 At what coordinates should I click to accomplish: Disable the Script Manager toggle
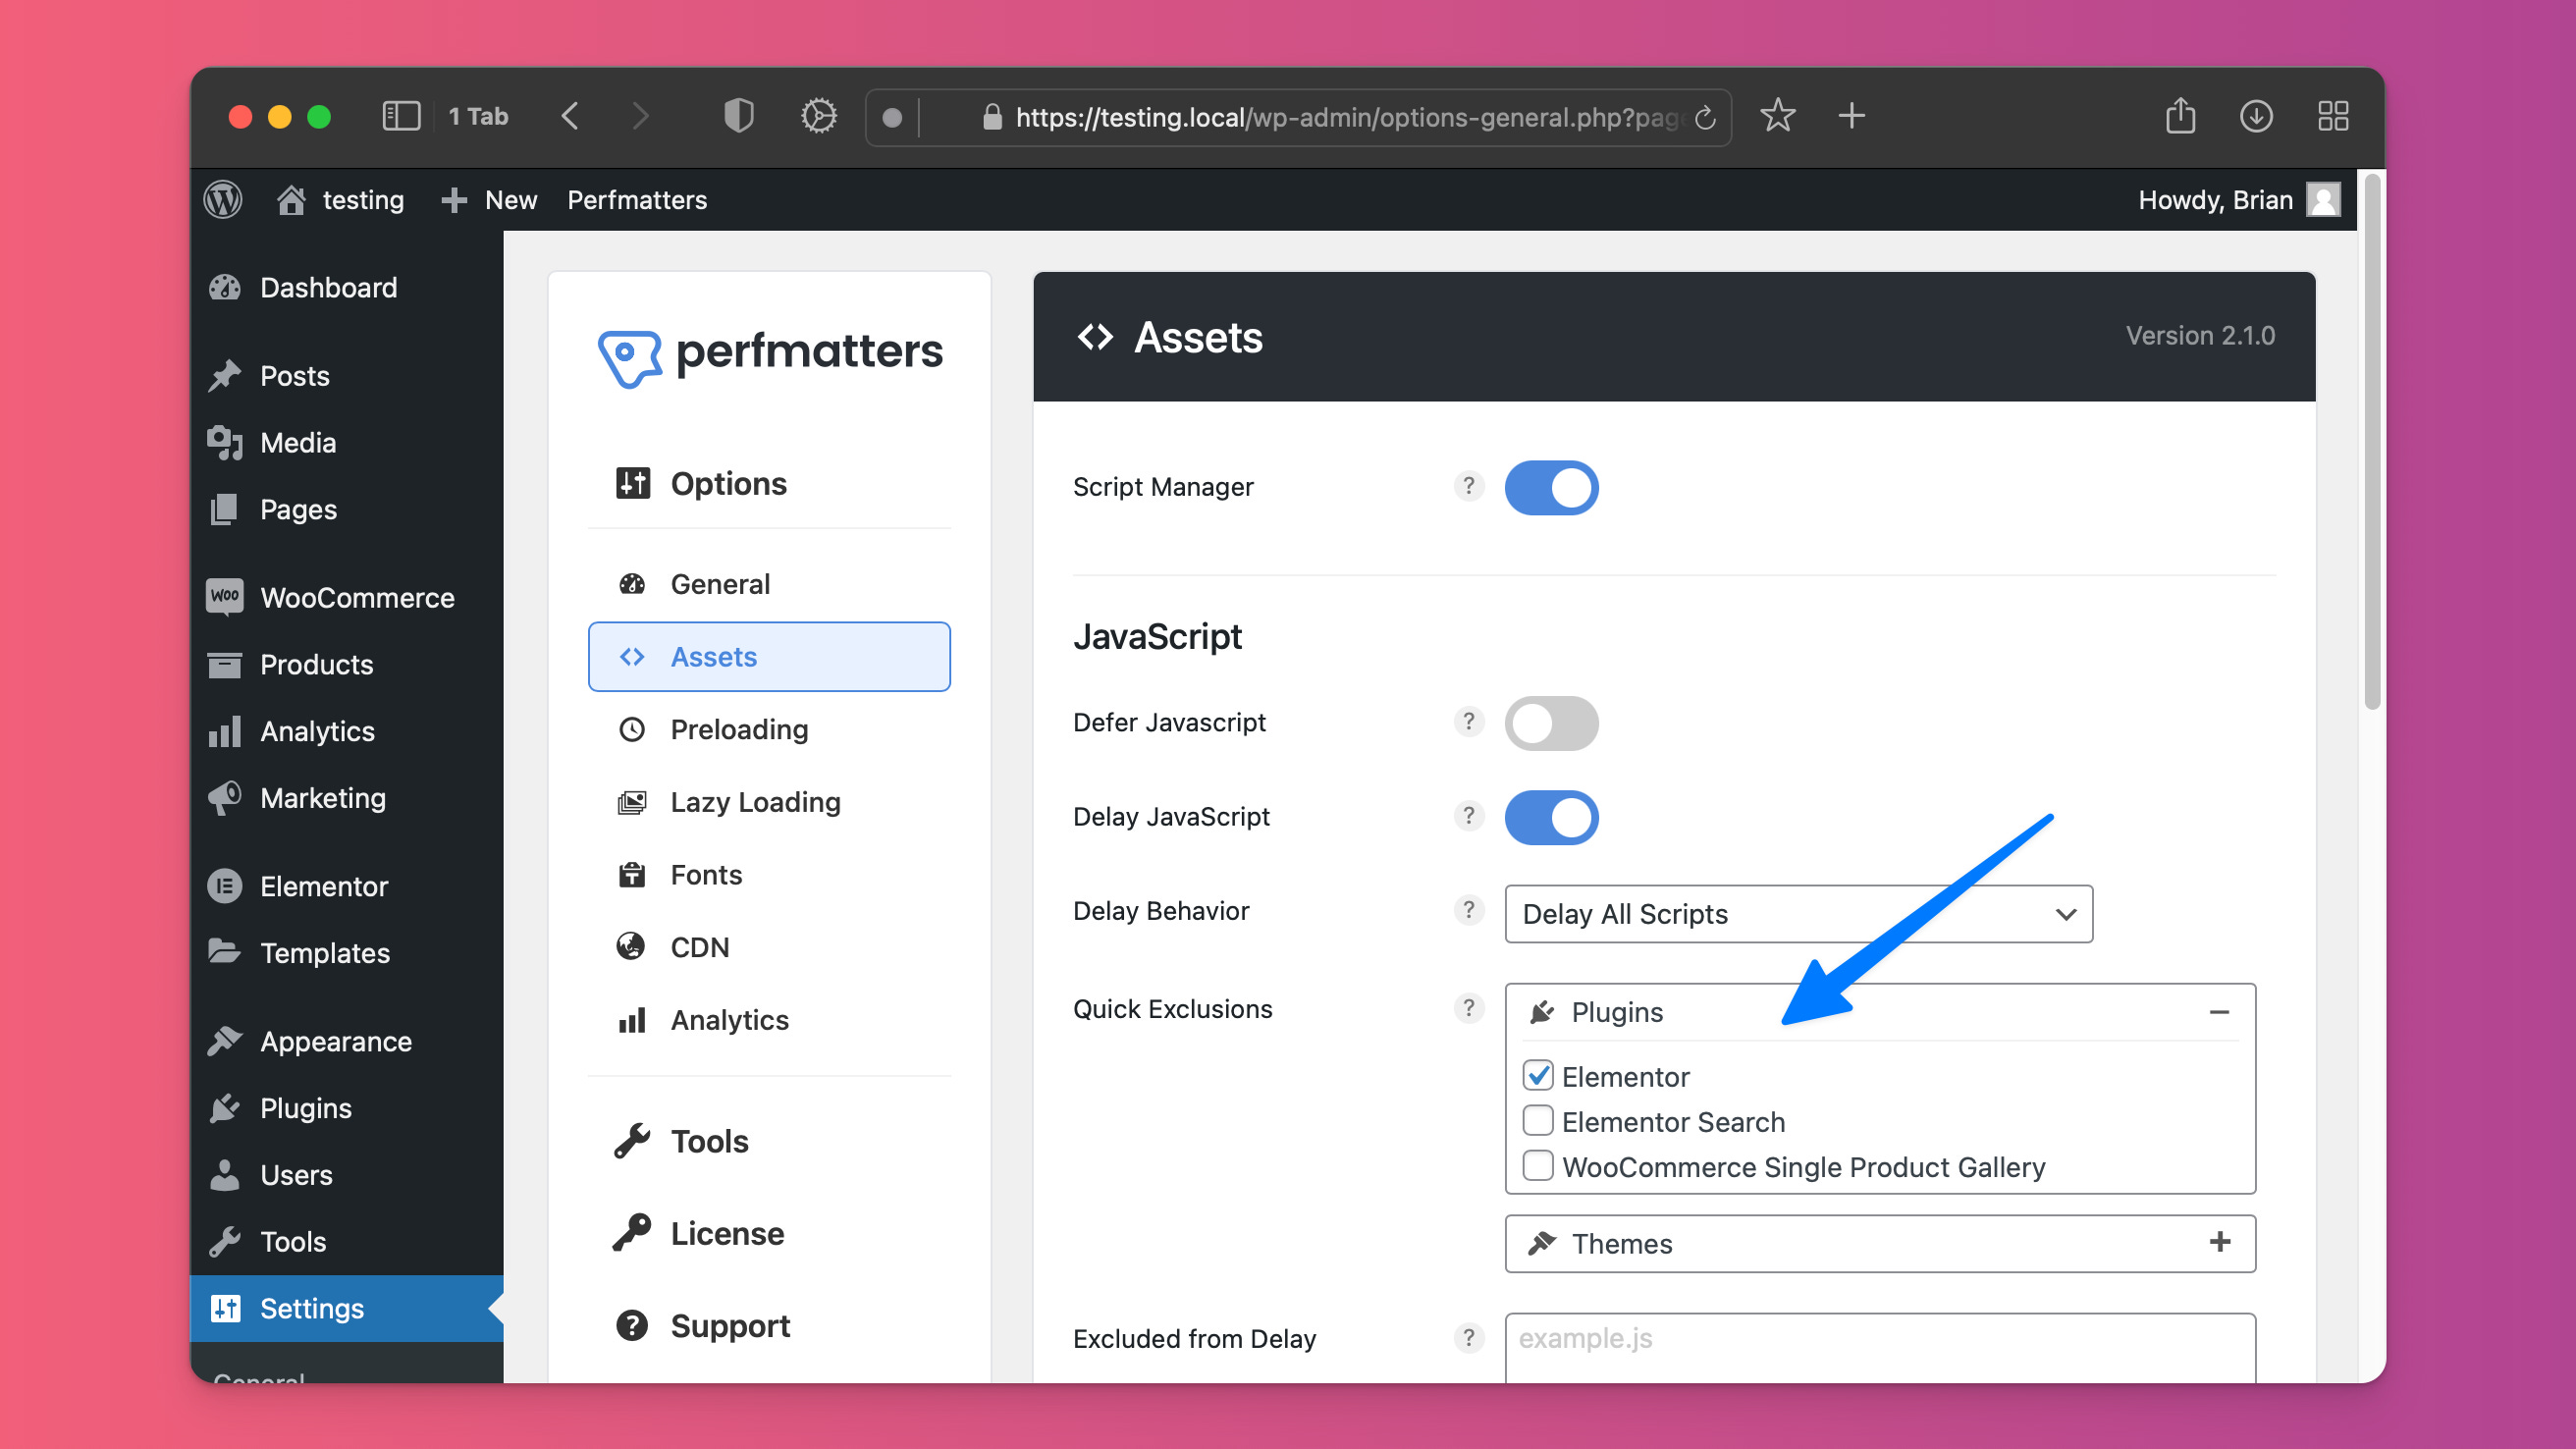pyautogui.click(x=1550, y=488)
